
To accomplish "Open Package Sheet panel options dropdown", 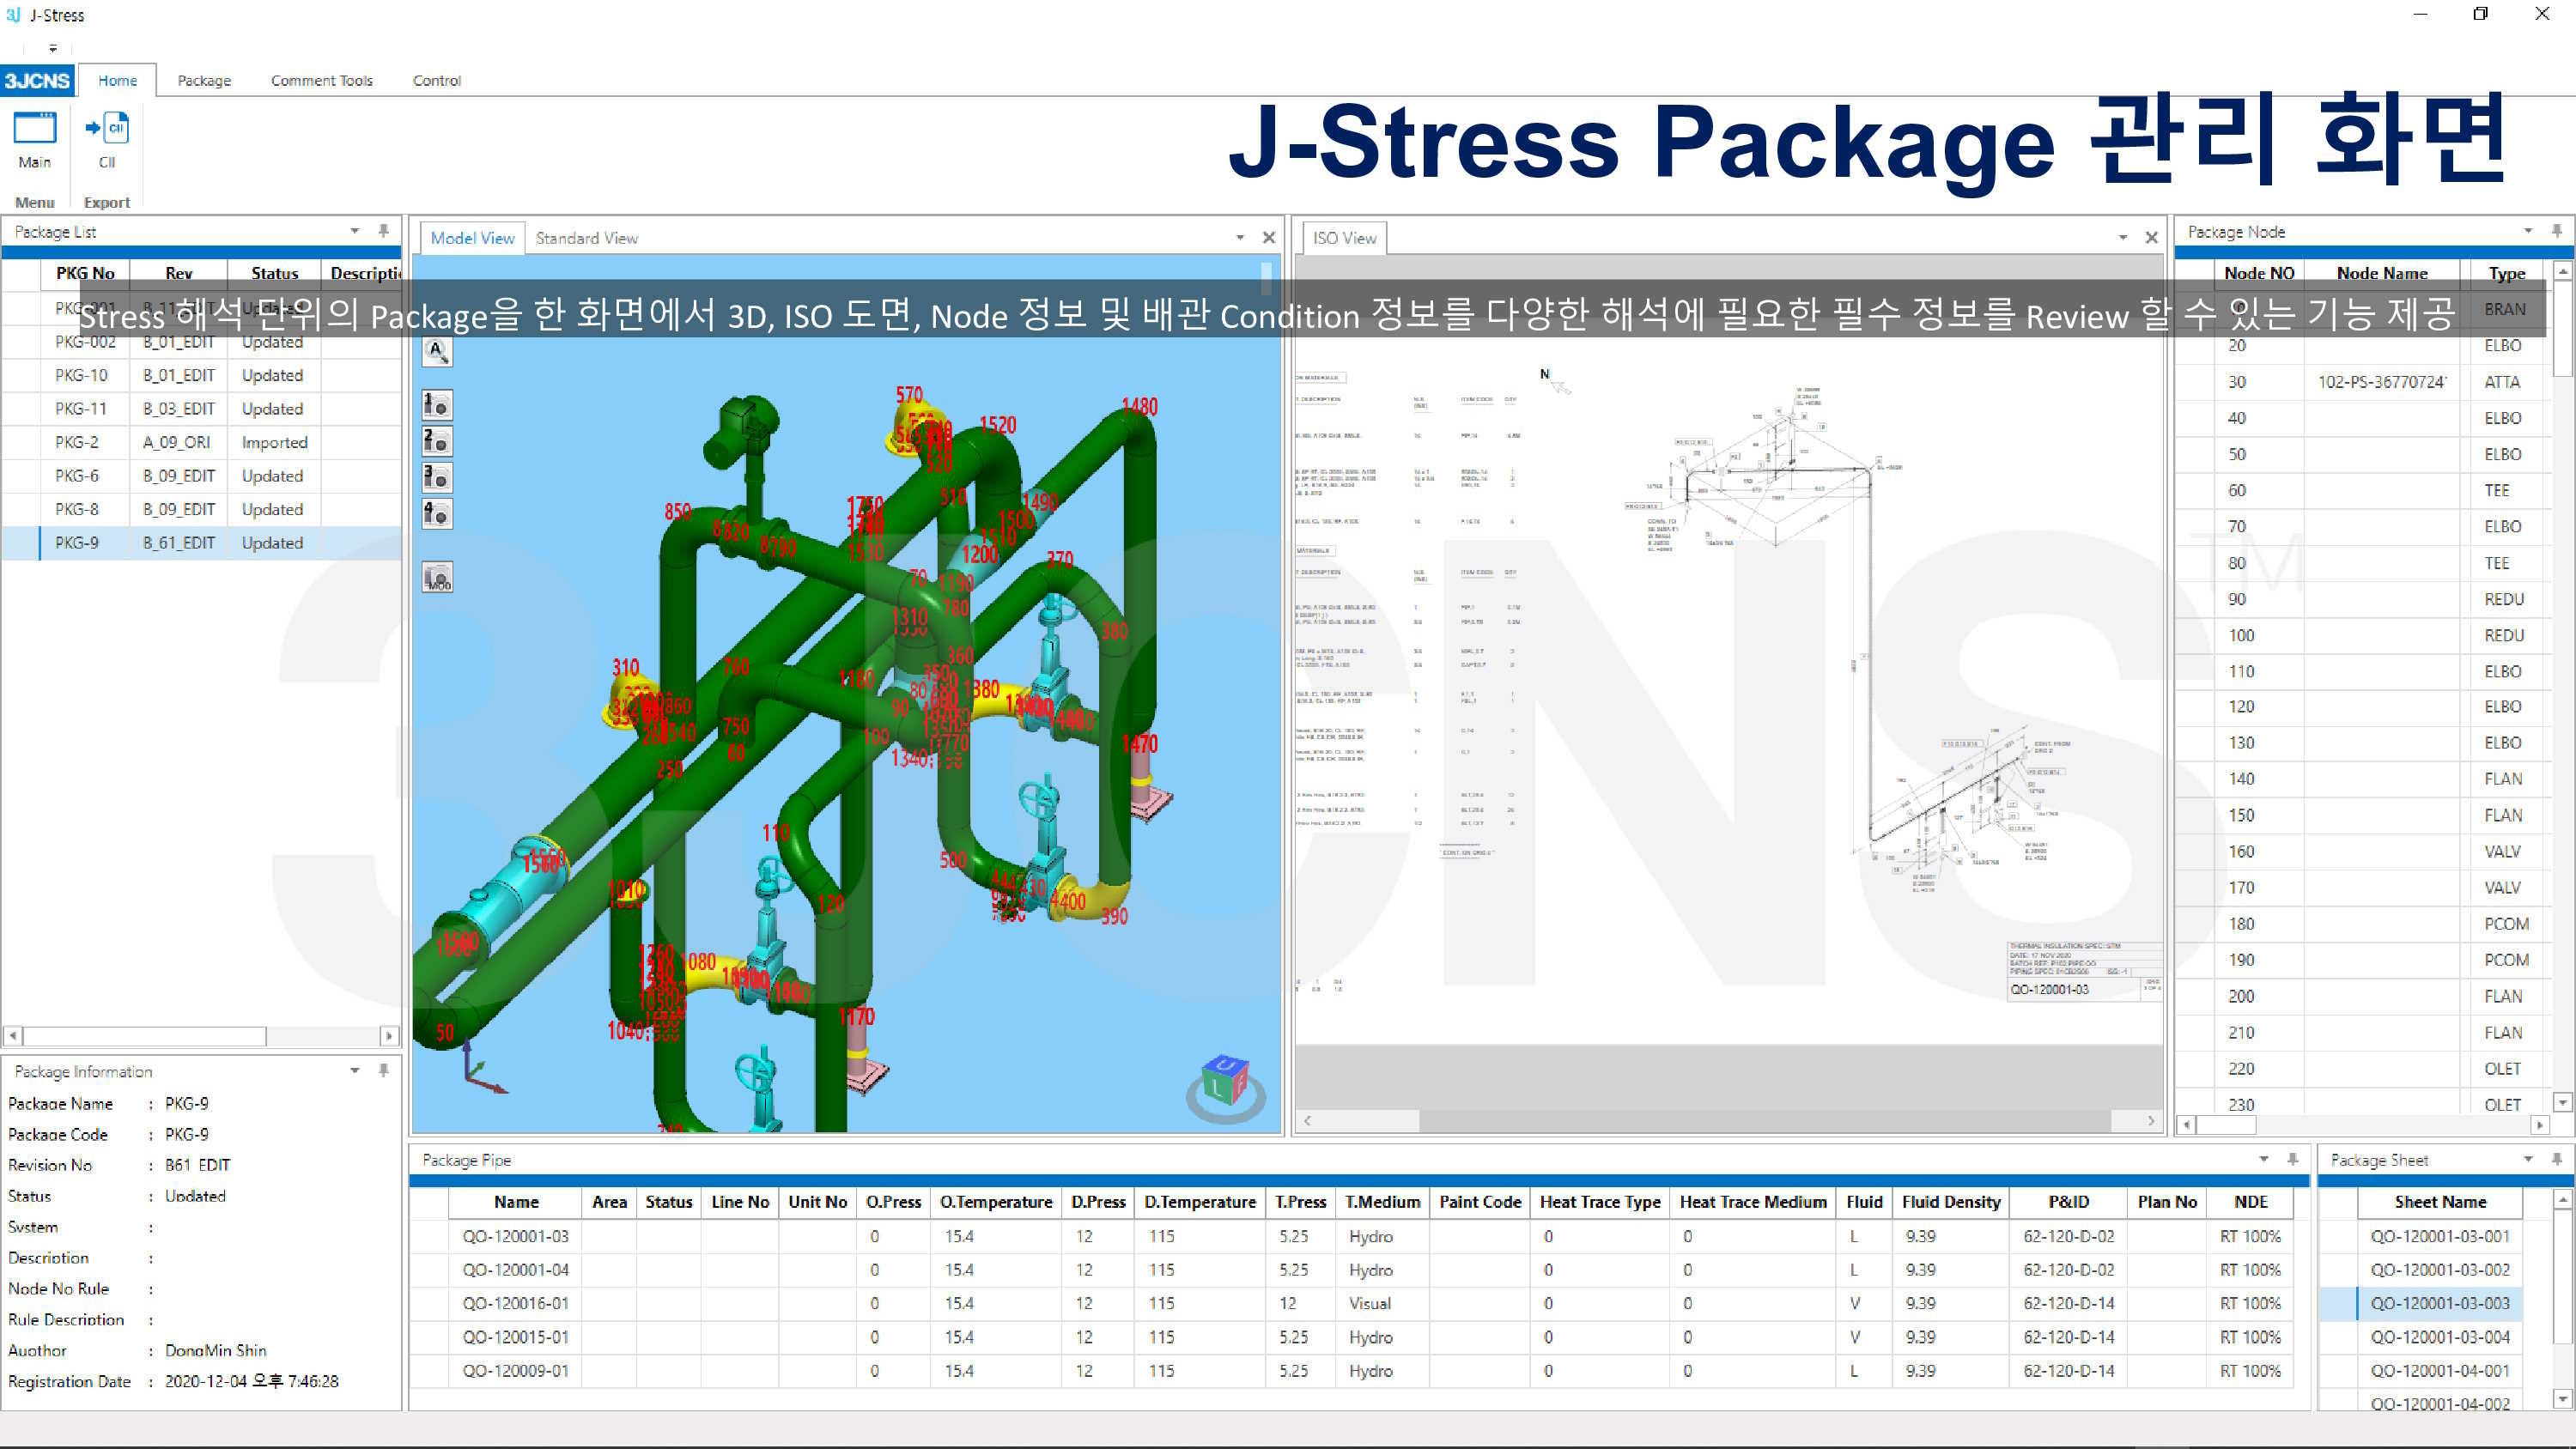I will (2527, 1159).
